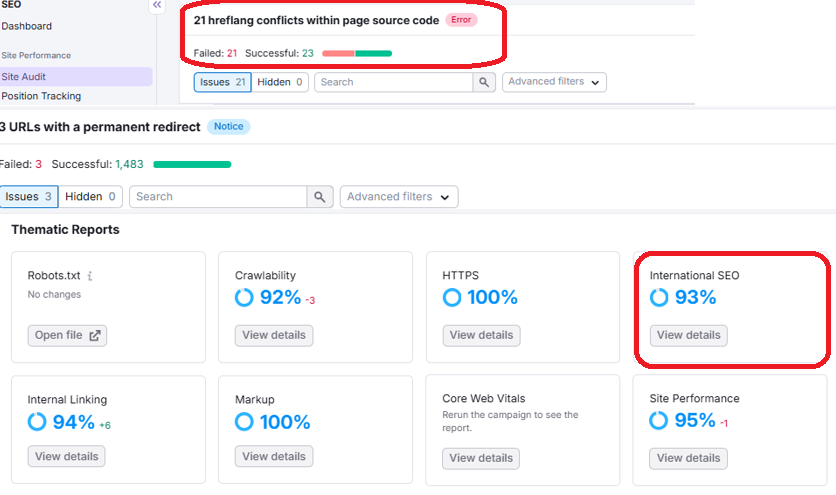Screen dimensions: 836x495
Task: Click the permanent redirect green progress bar
Action: (192, 164)
